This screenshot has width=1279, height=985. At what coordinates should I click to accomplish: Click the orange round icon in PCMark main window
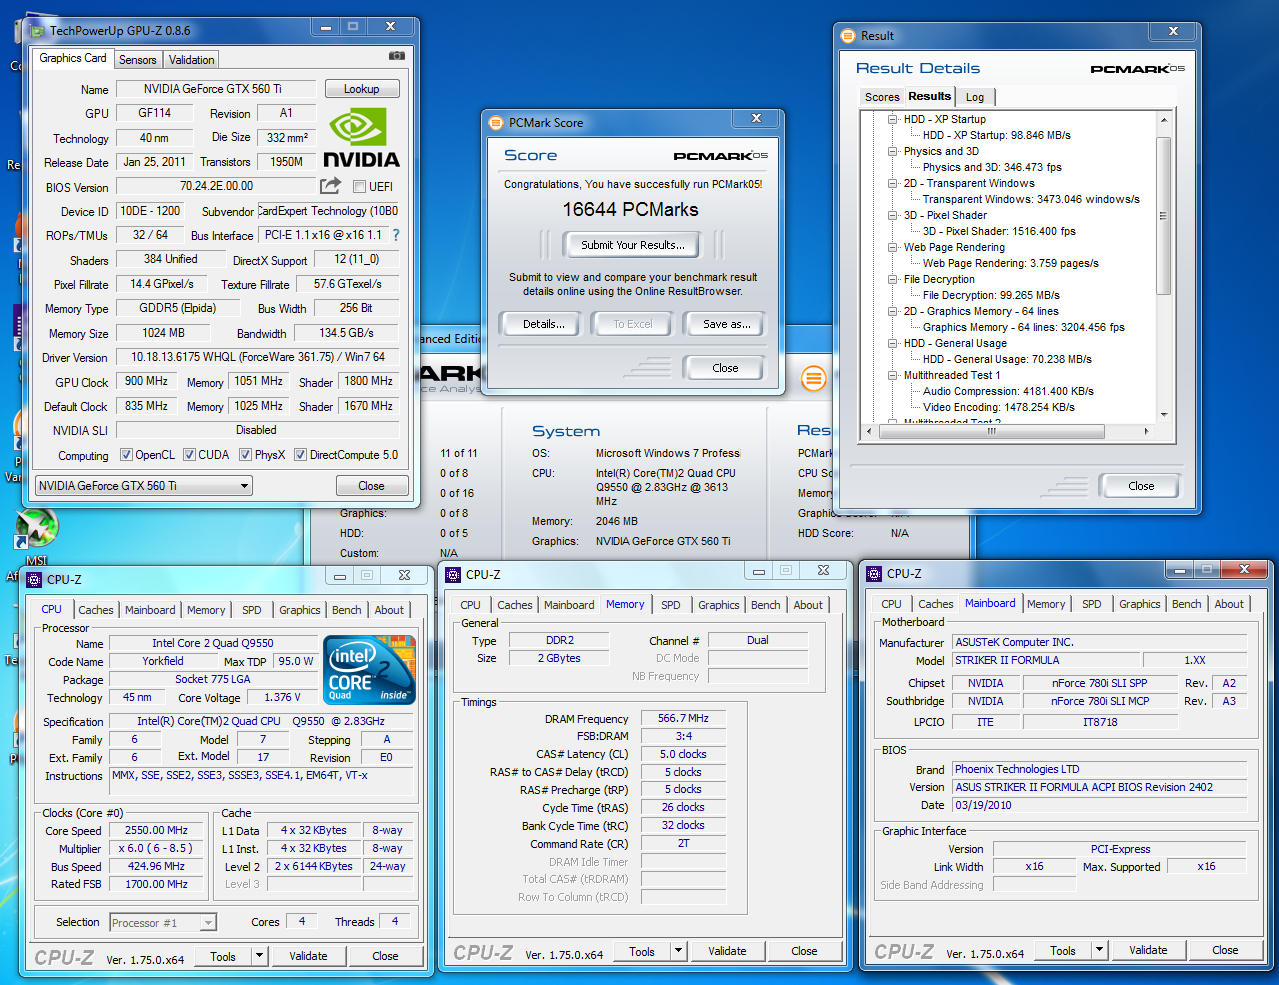(x=814, y=378)
